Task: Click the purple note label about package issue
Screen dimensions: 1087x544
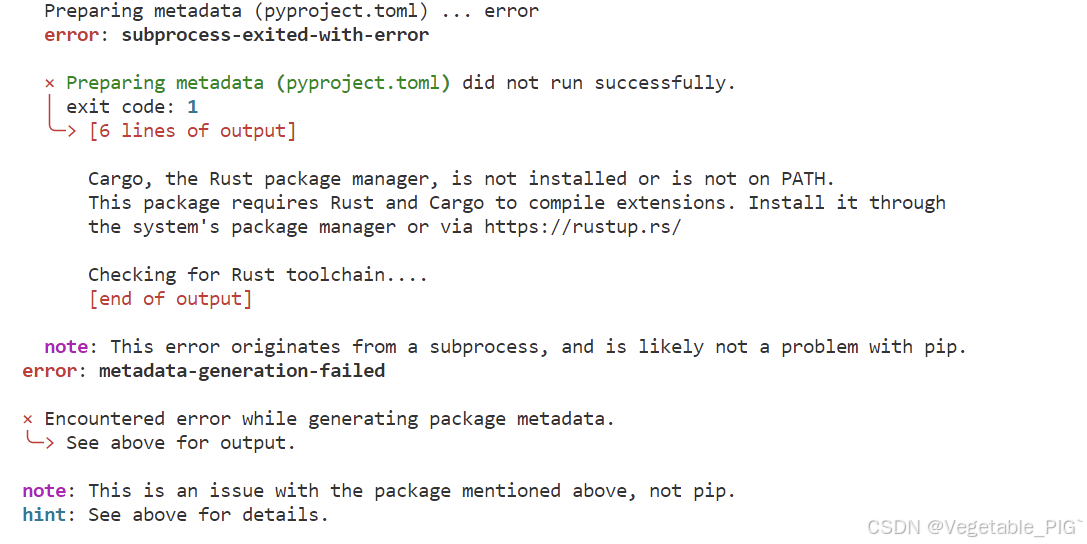Action: coord(44,491)
